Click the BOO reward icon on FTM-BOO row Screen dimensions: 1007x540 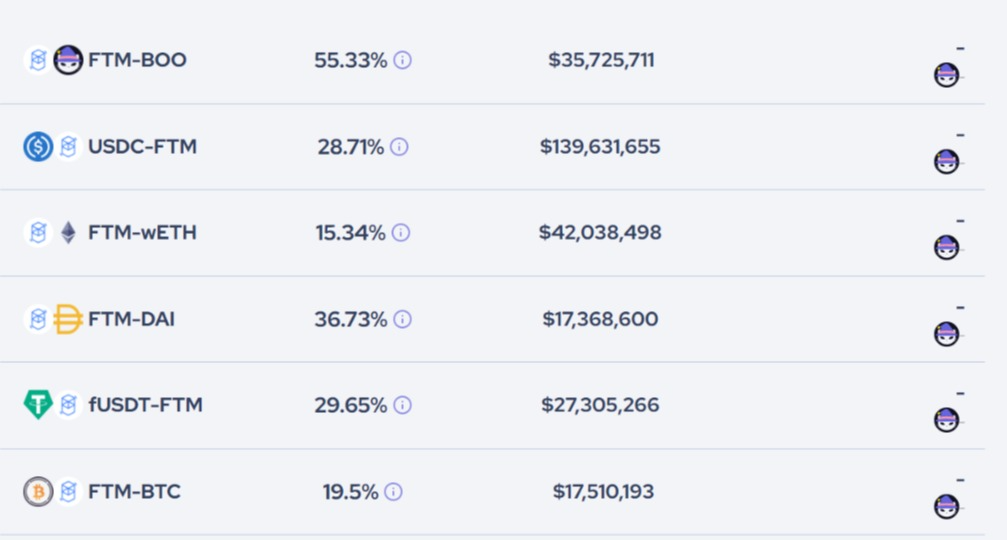tap(946, 75)
